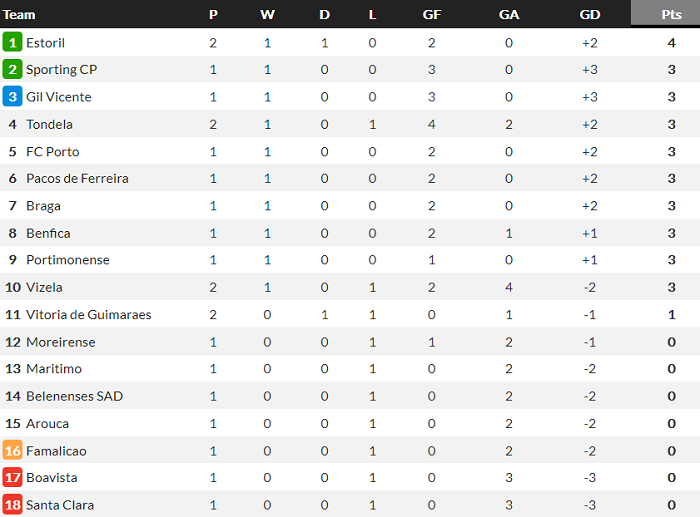The height and width of the screenshot is (517, 700).
Task: Click Famalicao's orange position 16 badge
Action: pyautogui.click(x=13, y=451)
